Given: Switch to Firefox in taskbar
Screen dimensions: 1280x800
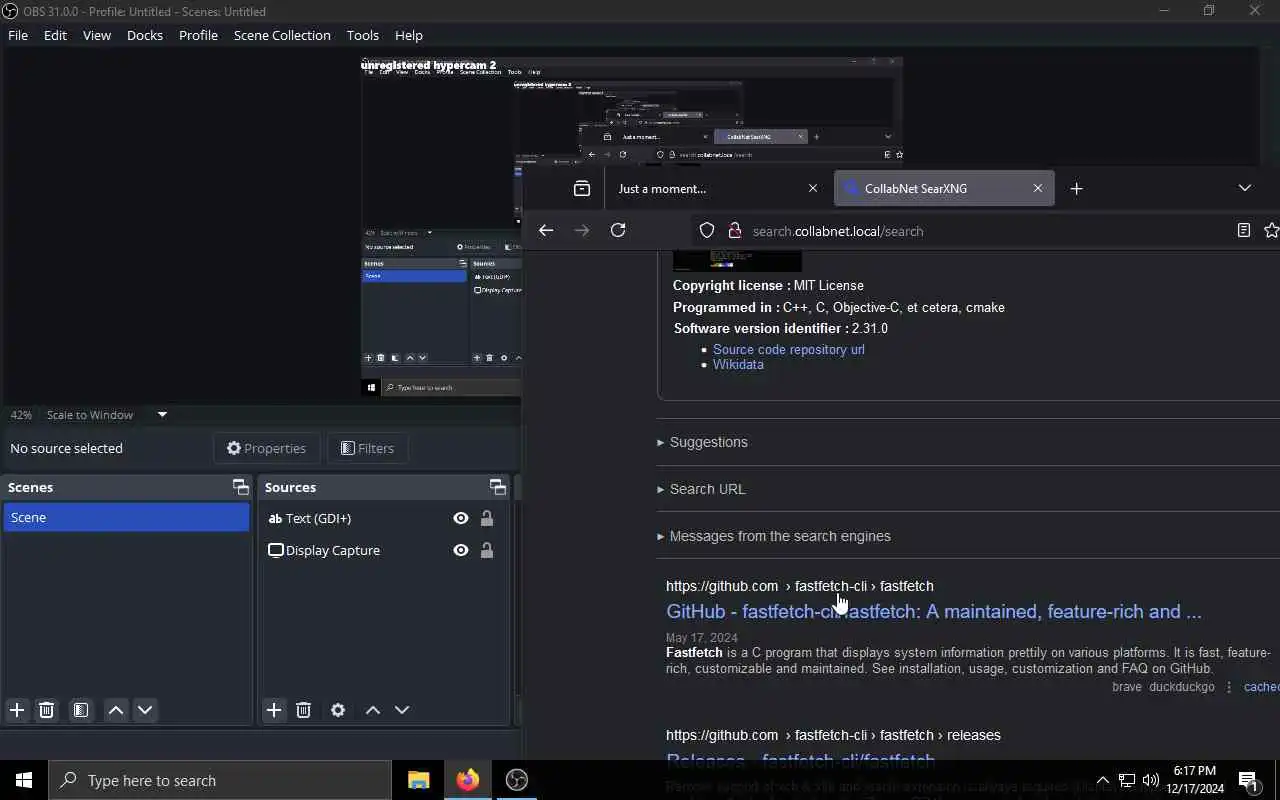Looking at the screenshot, I should pos(467,780).
